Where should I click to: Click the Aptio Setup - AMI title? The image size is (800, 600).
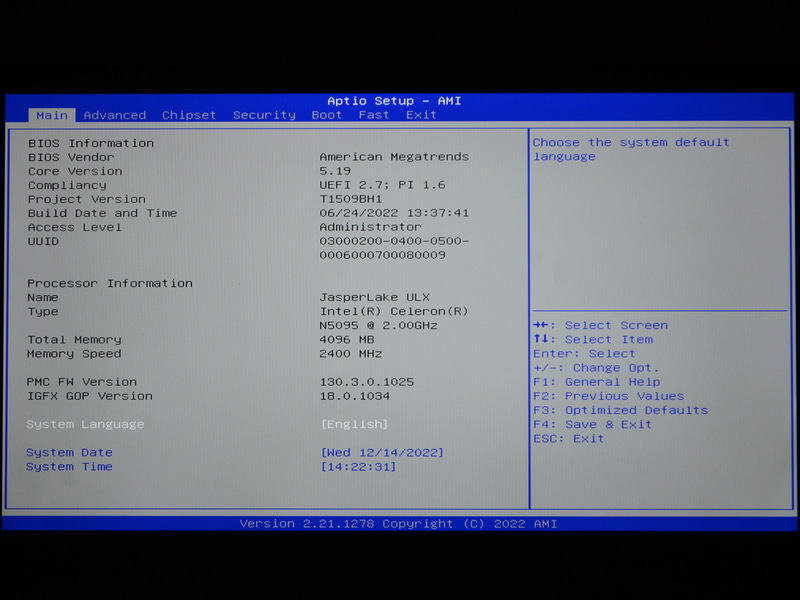tap(394, 101)
